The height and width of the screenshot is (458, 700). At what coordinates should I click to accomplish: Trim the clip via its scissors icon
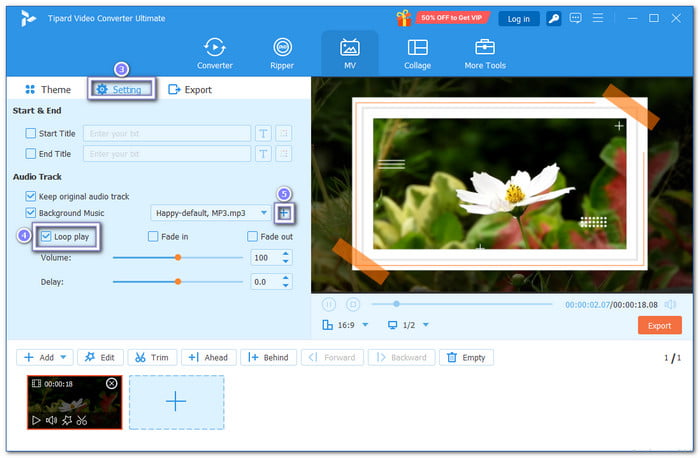point(82,420)
